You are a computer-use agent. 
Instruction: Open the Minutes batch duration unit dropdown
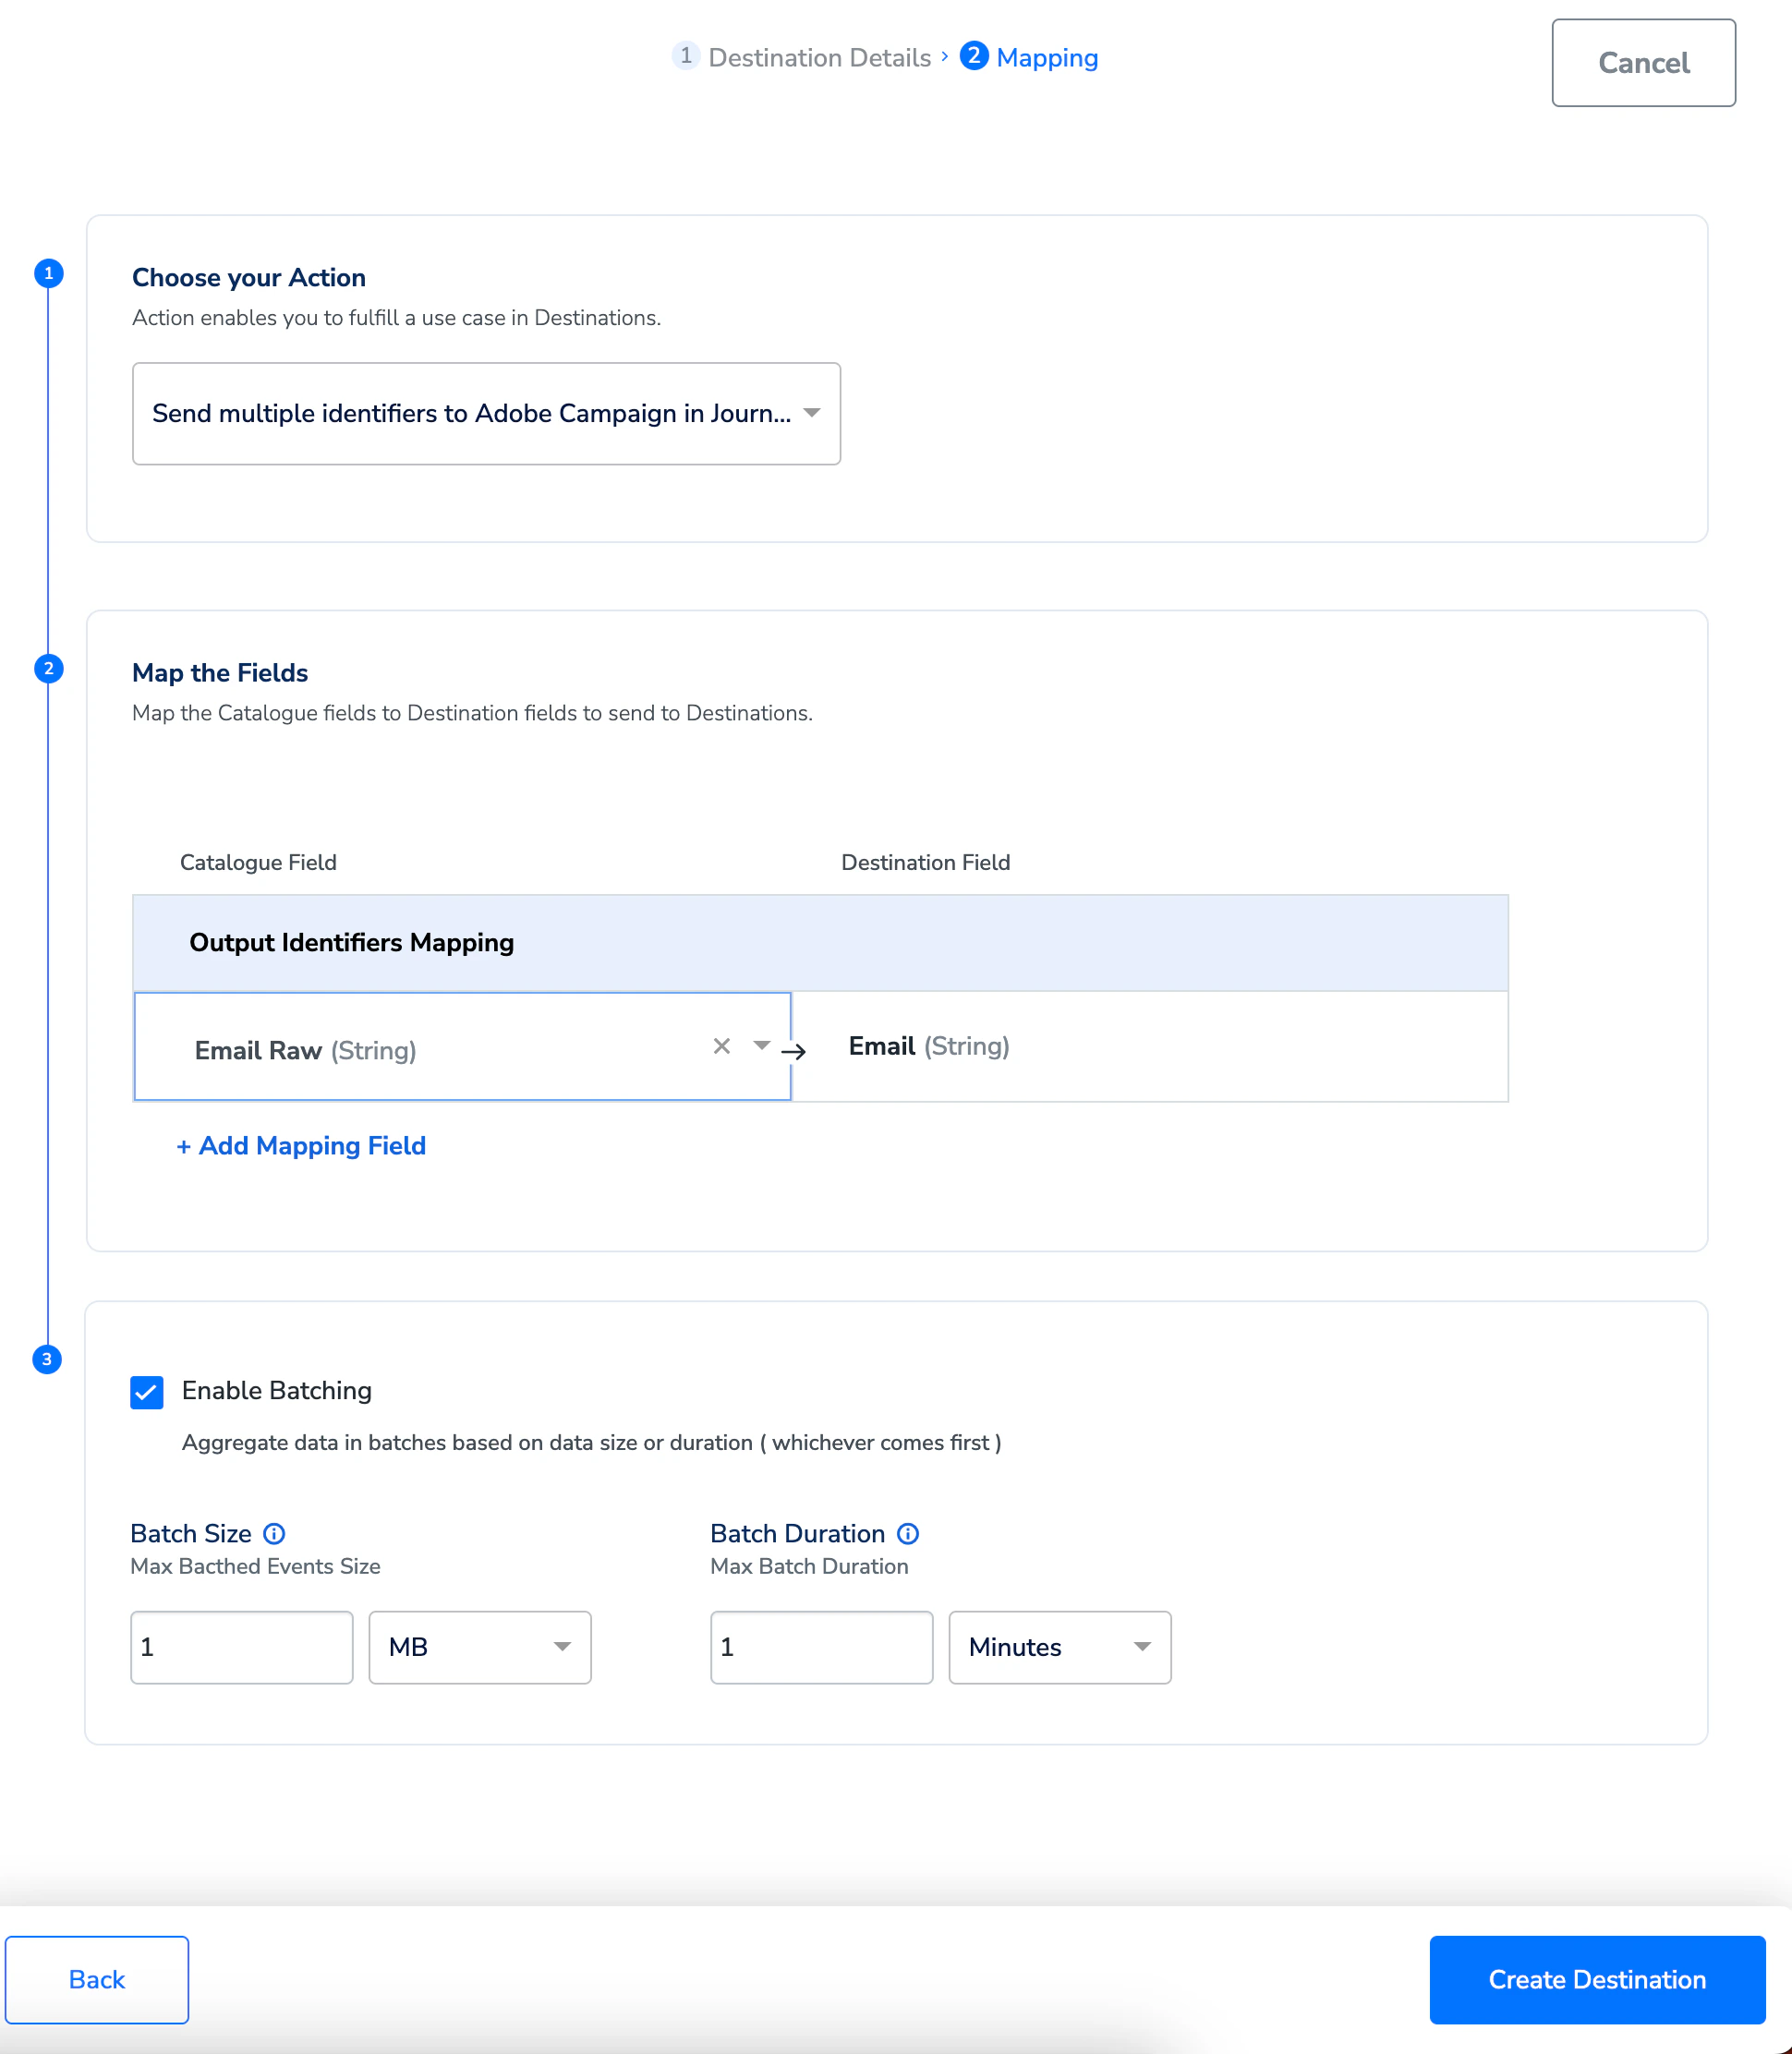point(1060,1647)
